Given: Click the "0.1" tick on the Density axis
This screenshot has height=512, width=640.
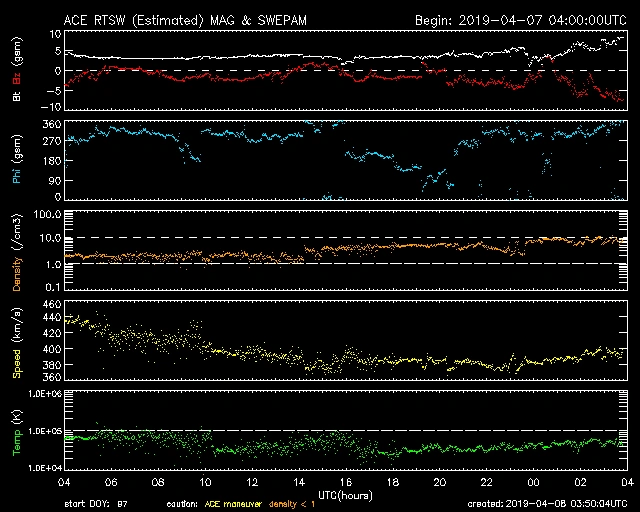Looking at the screenshot, I should 53,287.
